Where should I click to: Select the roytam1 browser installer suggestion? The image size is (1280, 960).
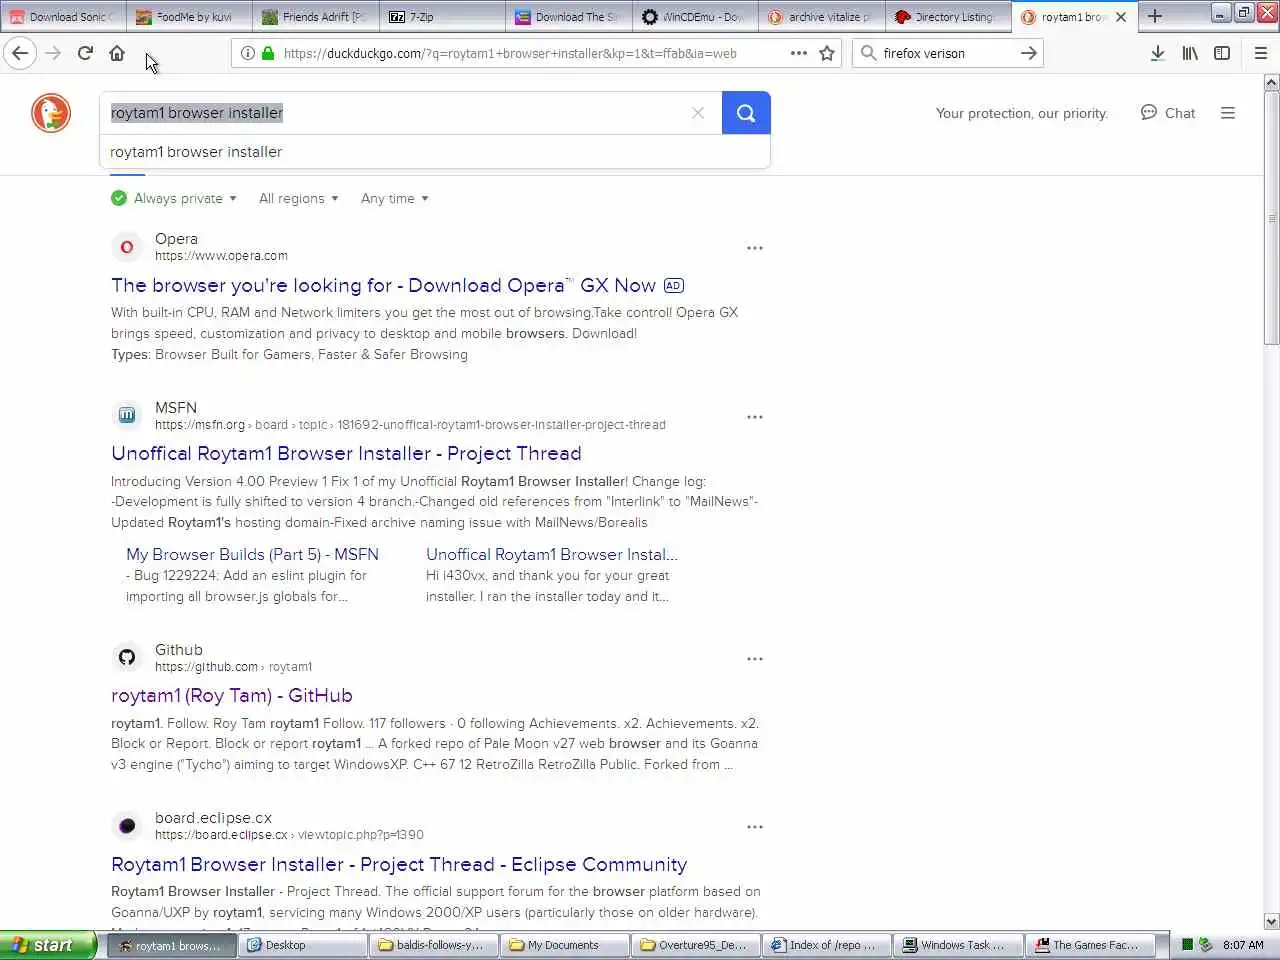435,152
